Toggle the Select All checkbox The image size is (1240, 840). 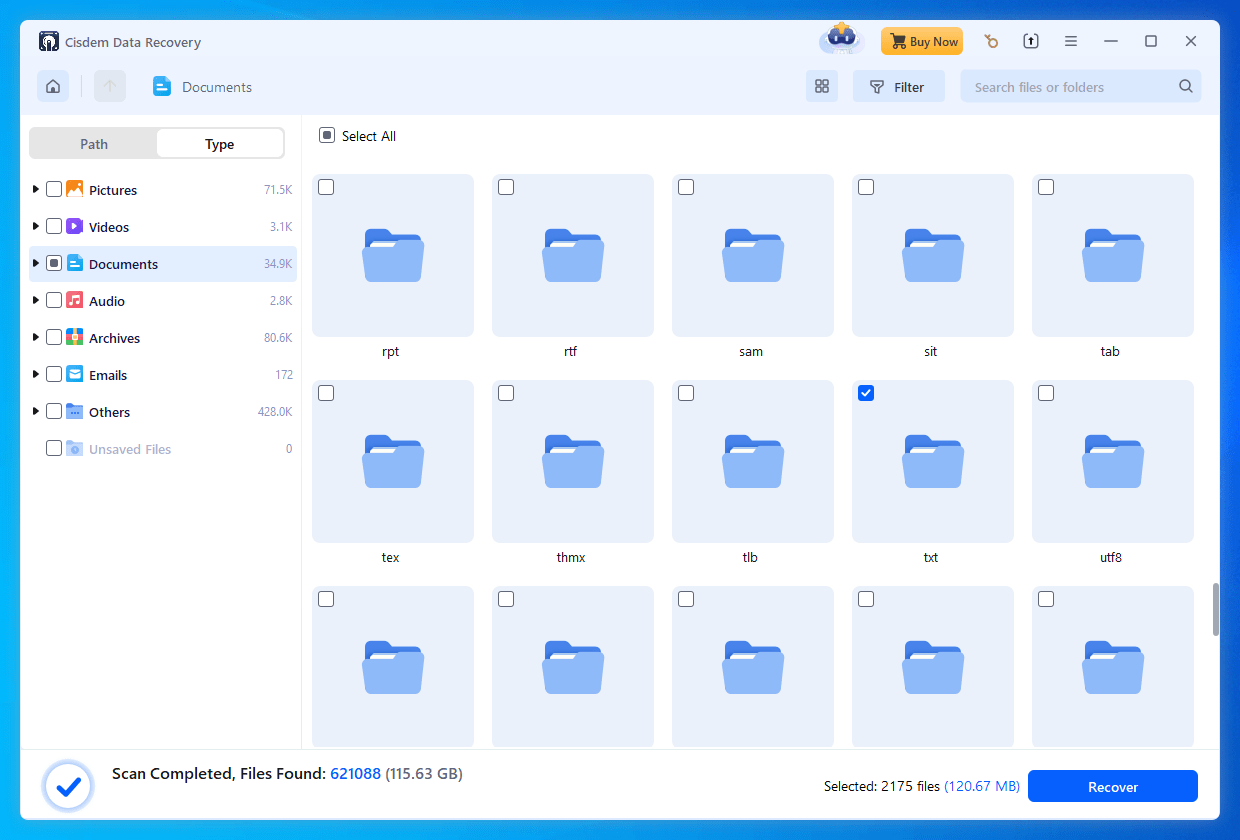coord(326,136)
